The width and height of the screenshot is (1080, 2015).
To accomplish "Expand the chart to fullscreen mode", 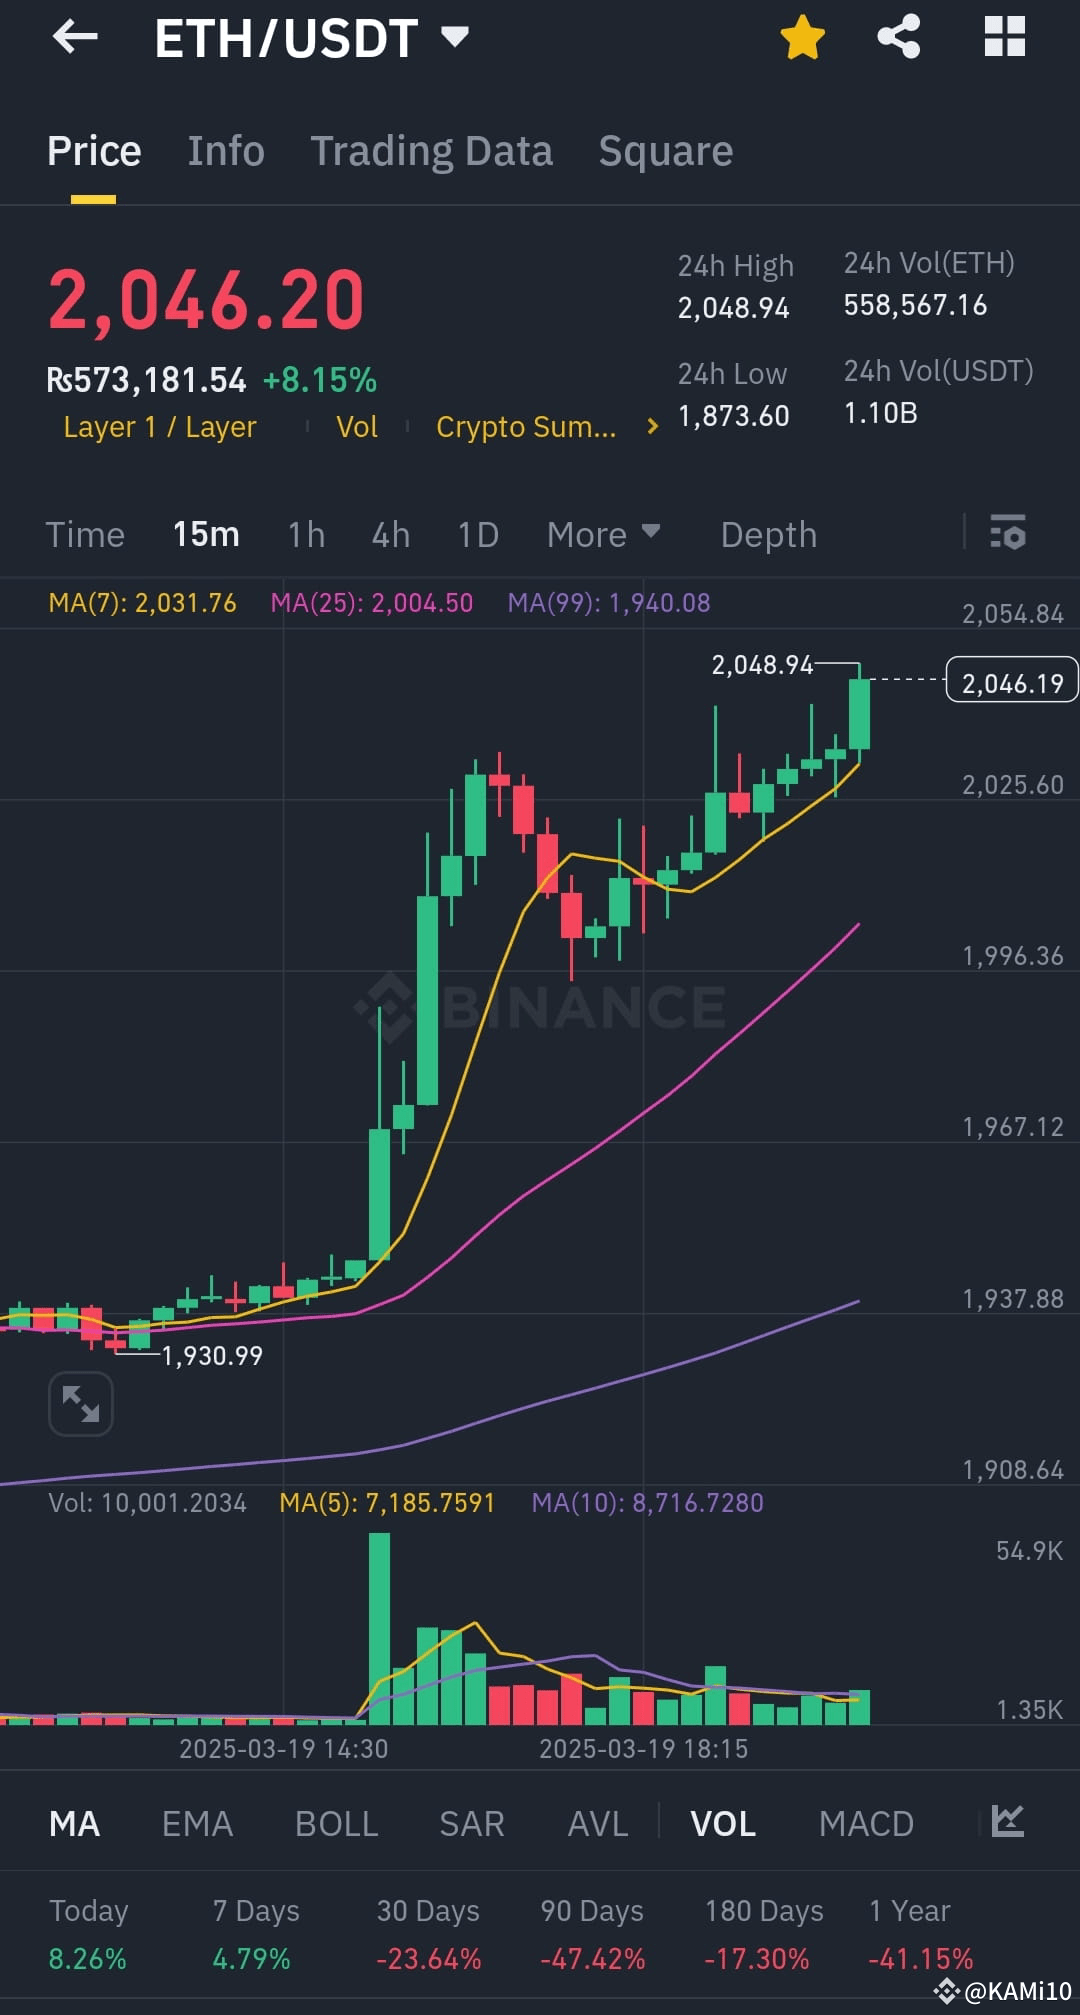I will click(80, 1402).
